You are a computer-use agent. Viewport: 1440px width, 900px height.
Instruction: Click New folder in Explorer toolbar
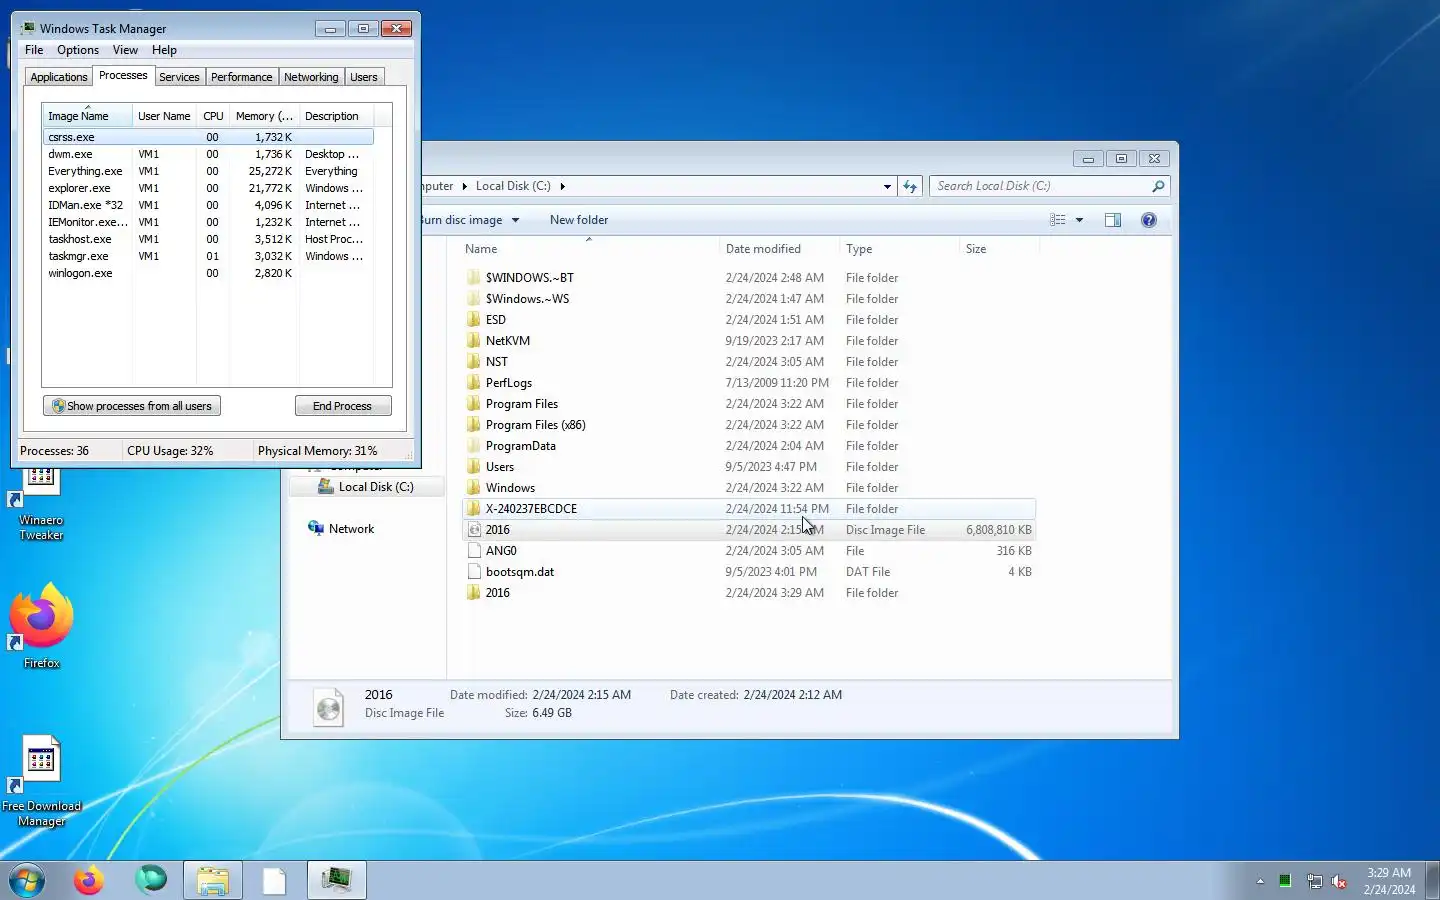[x=579, y=220]
